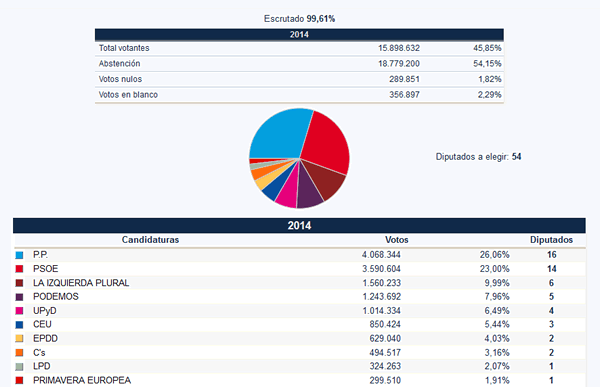Screen dimensions: 600x387
Task: Select the 'EPDD' party name
Action: pyautogui.click(x=45, y=339)
